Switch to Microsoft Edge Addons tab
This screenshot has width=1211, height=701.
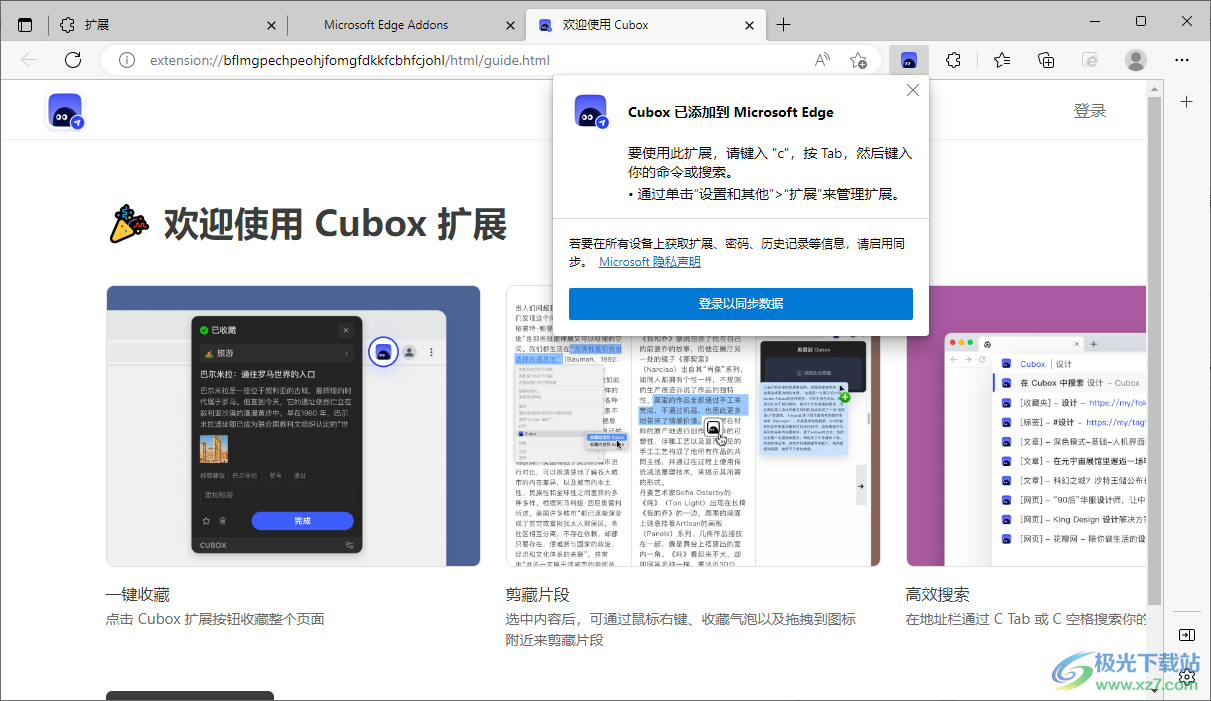click(x=406, y=25)
